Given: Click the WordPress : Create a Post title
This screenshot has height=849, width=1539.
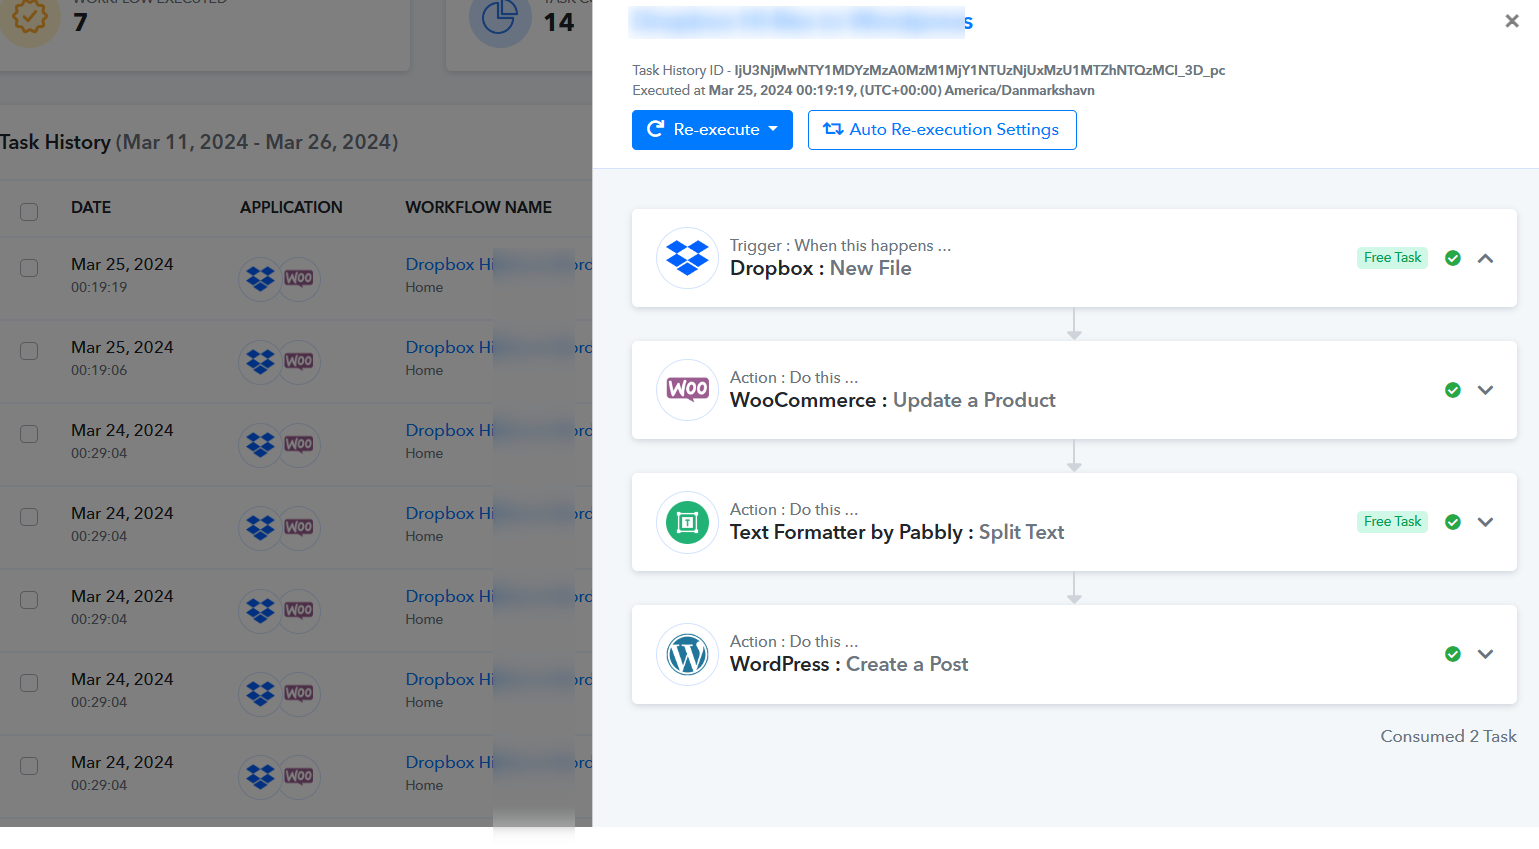Looking at the screenshot, I should (x=848, y=664).
